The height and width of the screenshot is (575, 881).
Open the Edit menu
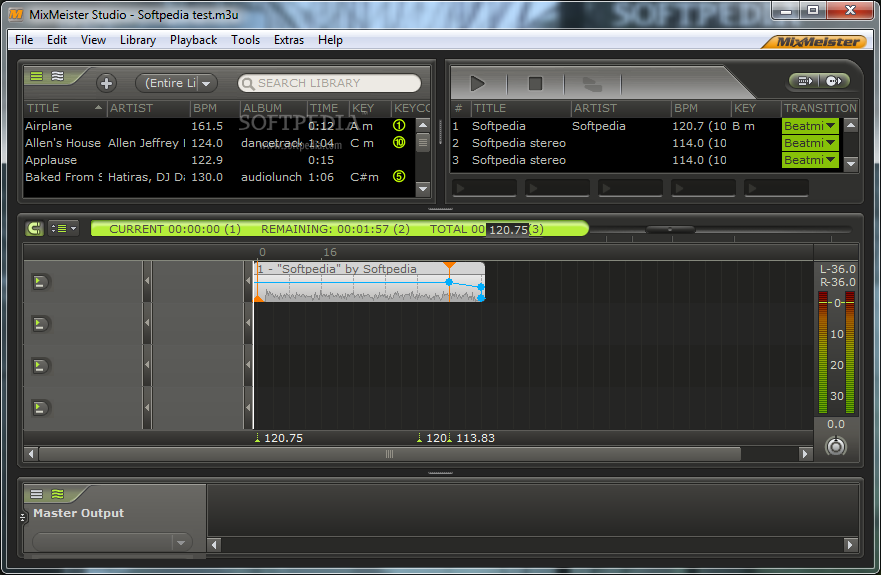(x=57, y=40)
